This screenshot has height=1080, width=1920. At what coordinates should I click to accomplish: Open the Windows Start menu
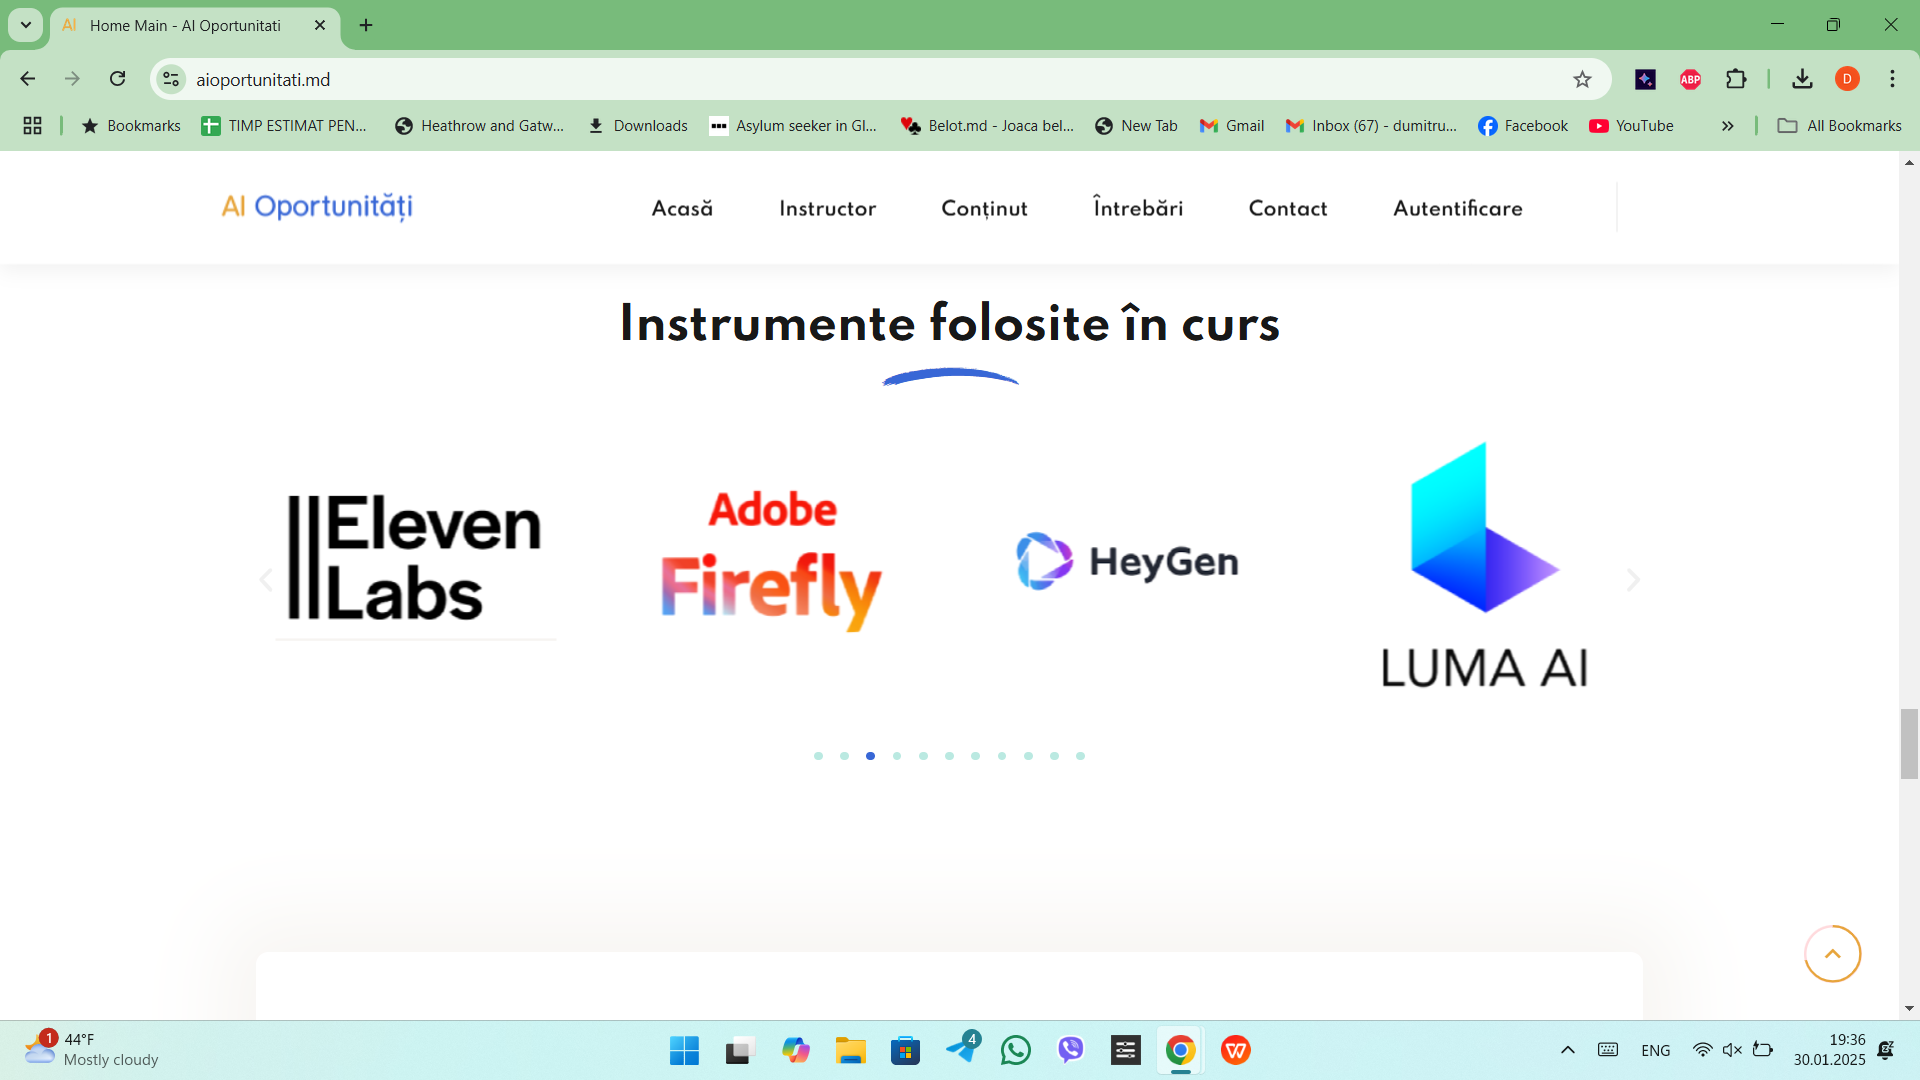(684, 1050)
